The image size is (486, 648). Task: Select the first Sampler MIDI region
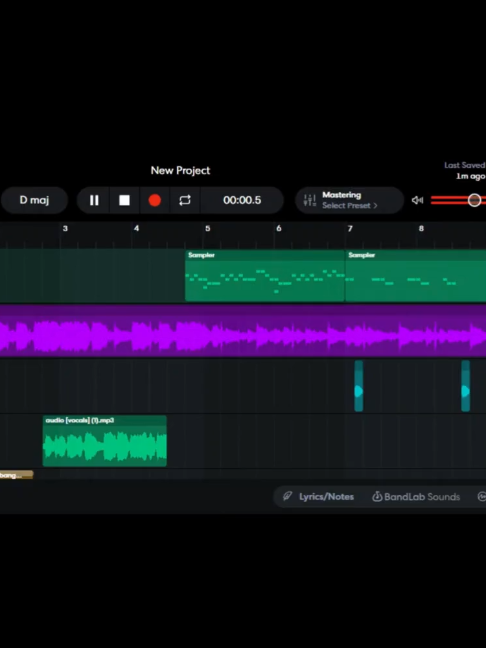tap(264, 276)
